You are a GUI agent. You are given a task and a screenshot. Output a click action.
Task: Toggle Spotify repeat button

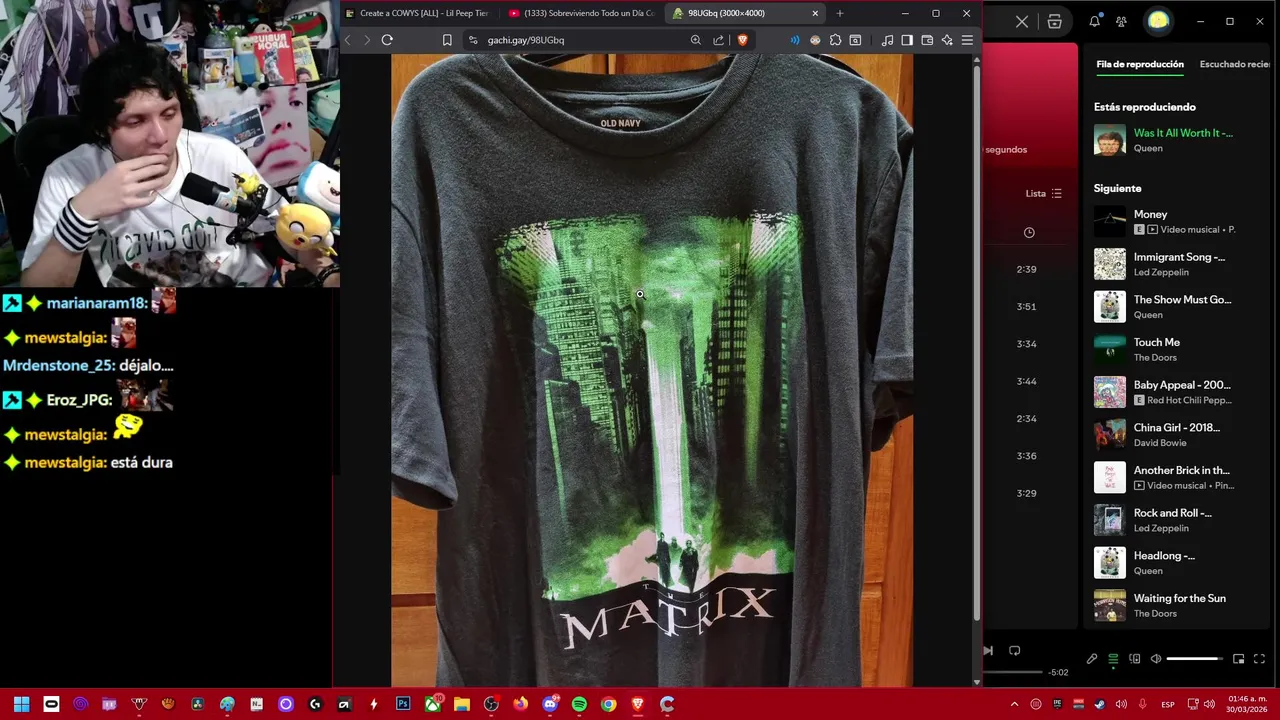1014,650
